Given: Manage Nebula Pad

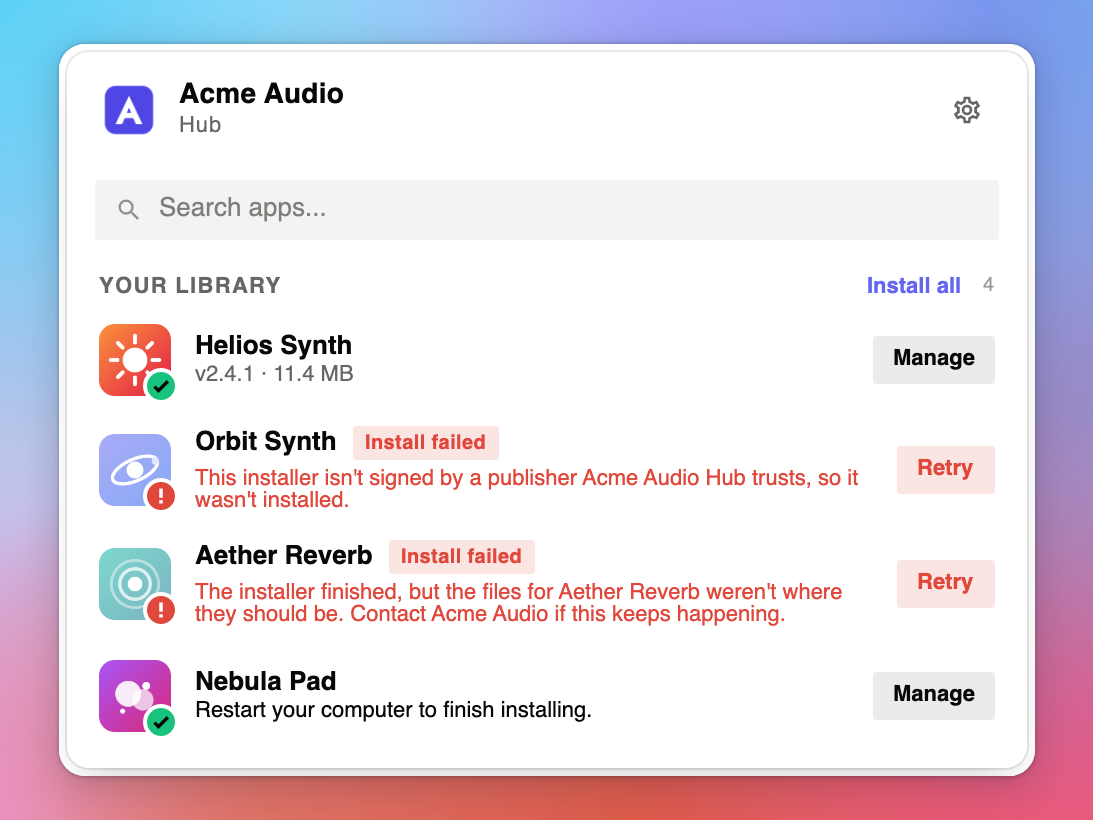Looking at the screenshot, I should (933, 696).
